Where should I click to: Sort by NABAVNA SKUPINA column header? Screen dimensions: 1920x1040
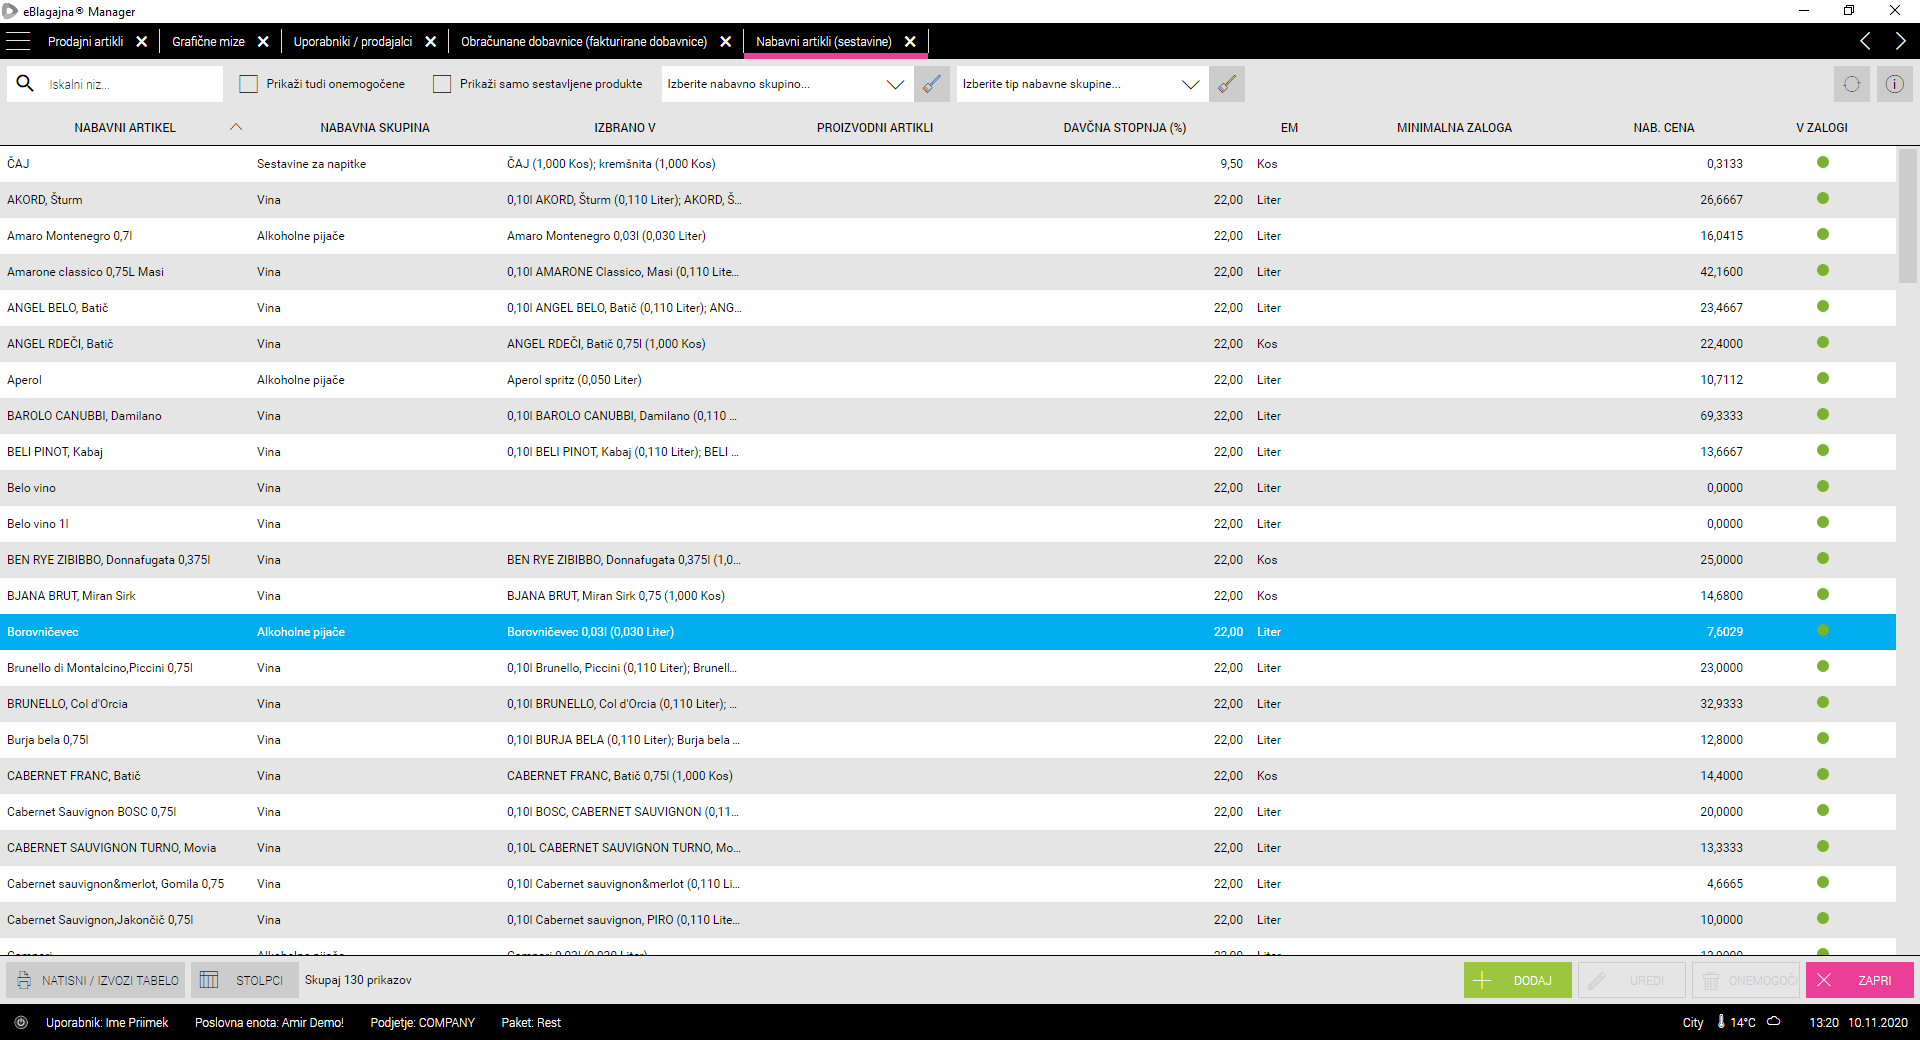pyautogui.click(x=375, y=127)
